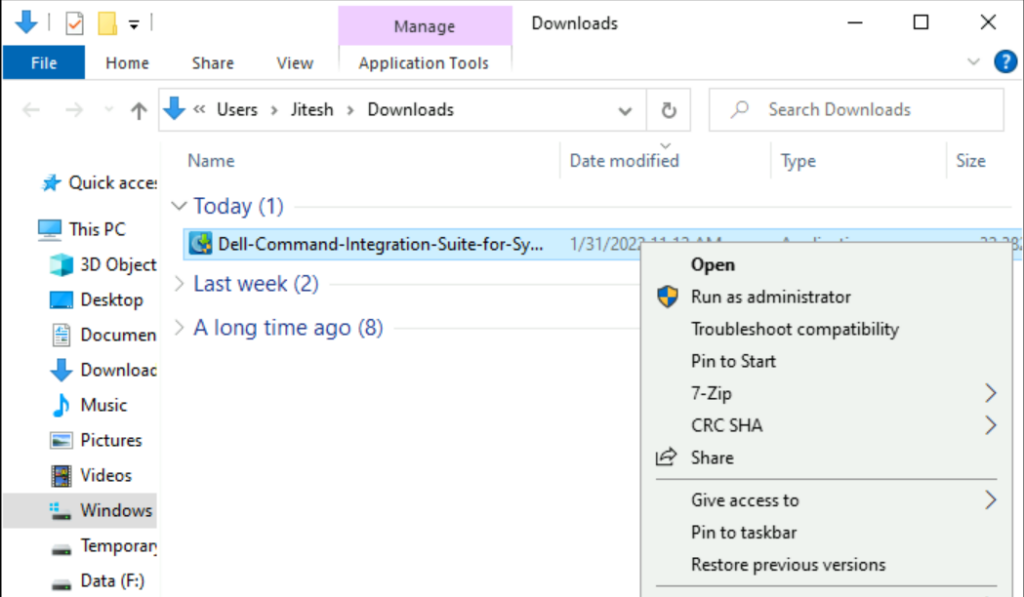Click Downloads in the address path

click(411, 110)
